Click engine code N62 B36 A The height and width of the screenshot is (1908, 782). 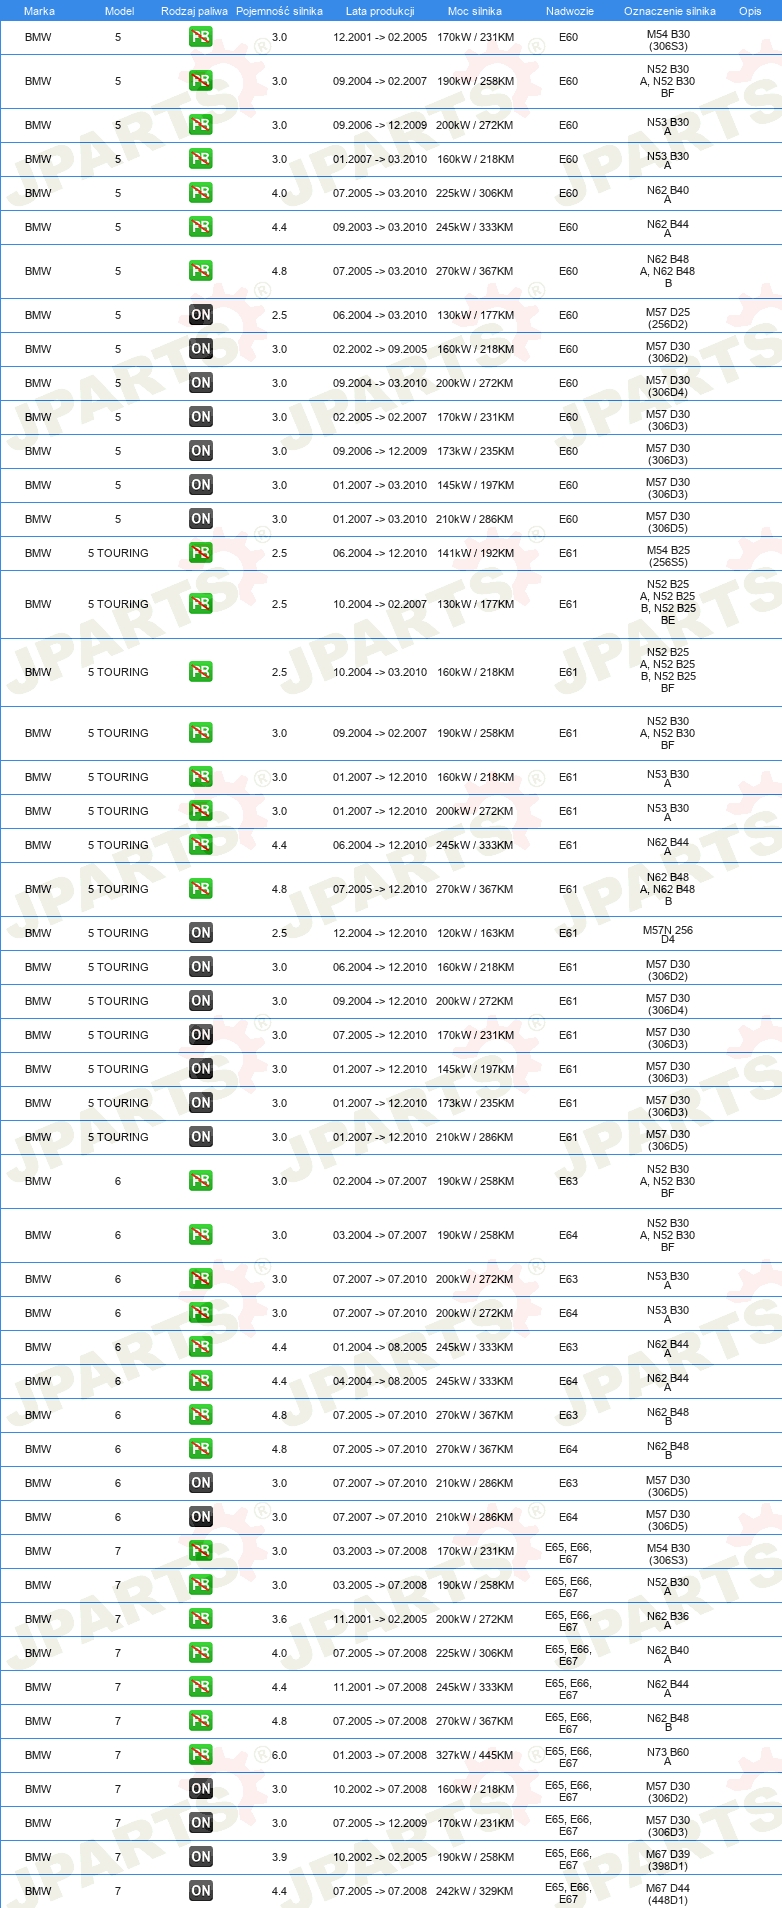coord(668,1621)
